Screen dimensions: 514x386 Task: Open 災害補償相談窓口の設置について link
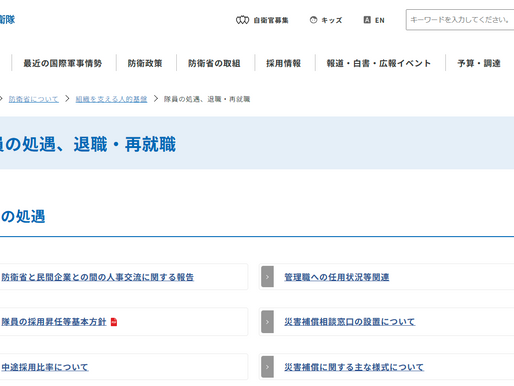click(x=350, y=322)
